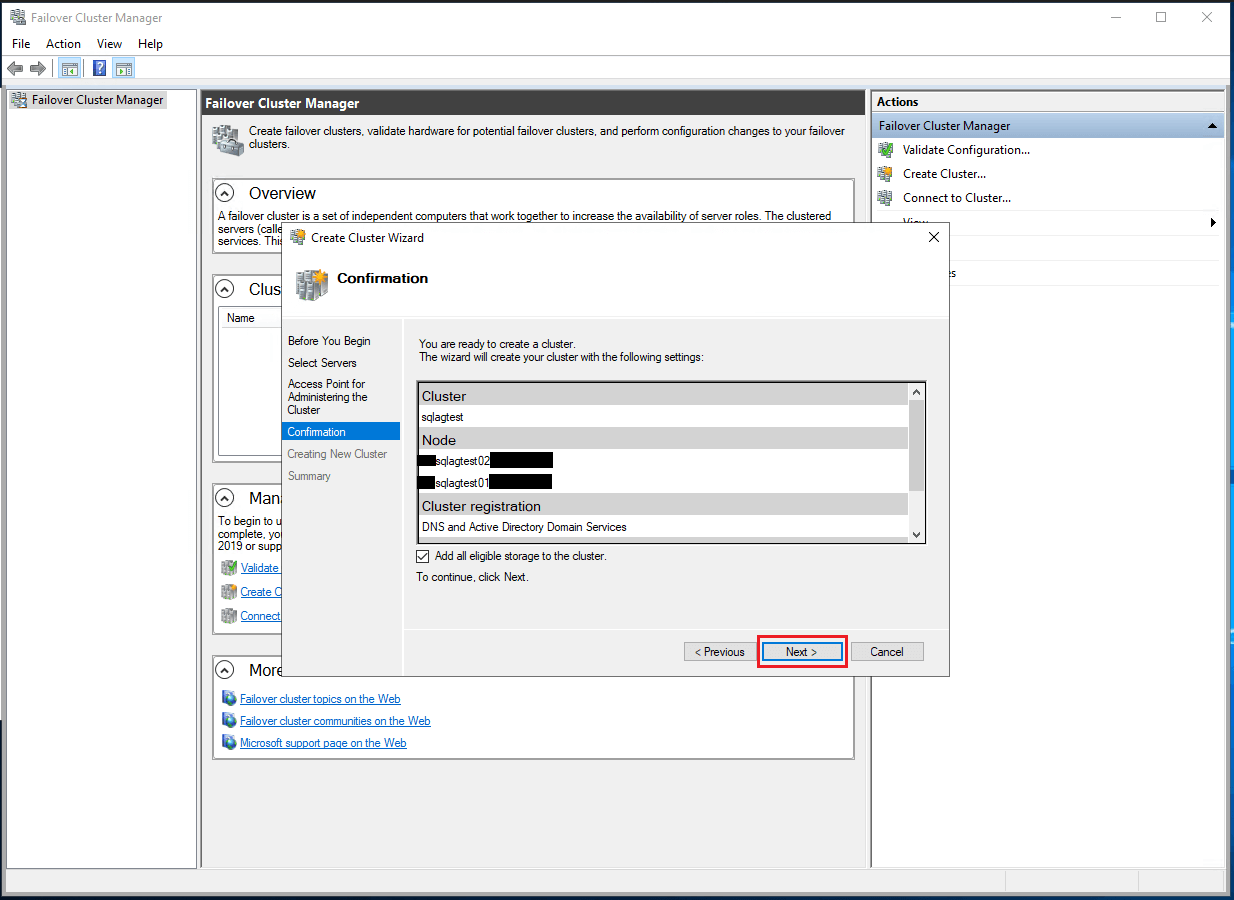Screen dimensions: 1234x900
Task: Open the View menu in the menu bar
Action: tap(109, 44)
